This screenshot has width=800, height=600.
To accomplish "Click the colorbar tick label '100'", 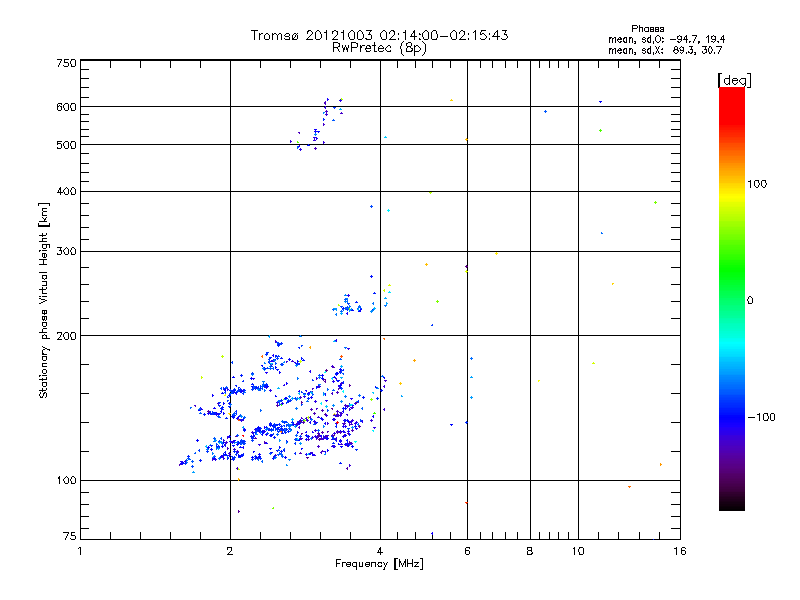I will [757, 184].
